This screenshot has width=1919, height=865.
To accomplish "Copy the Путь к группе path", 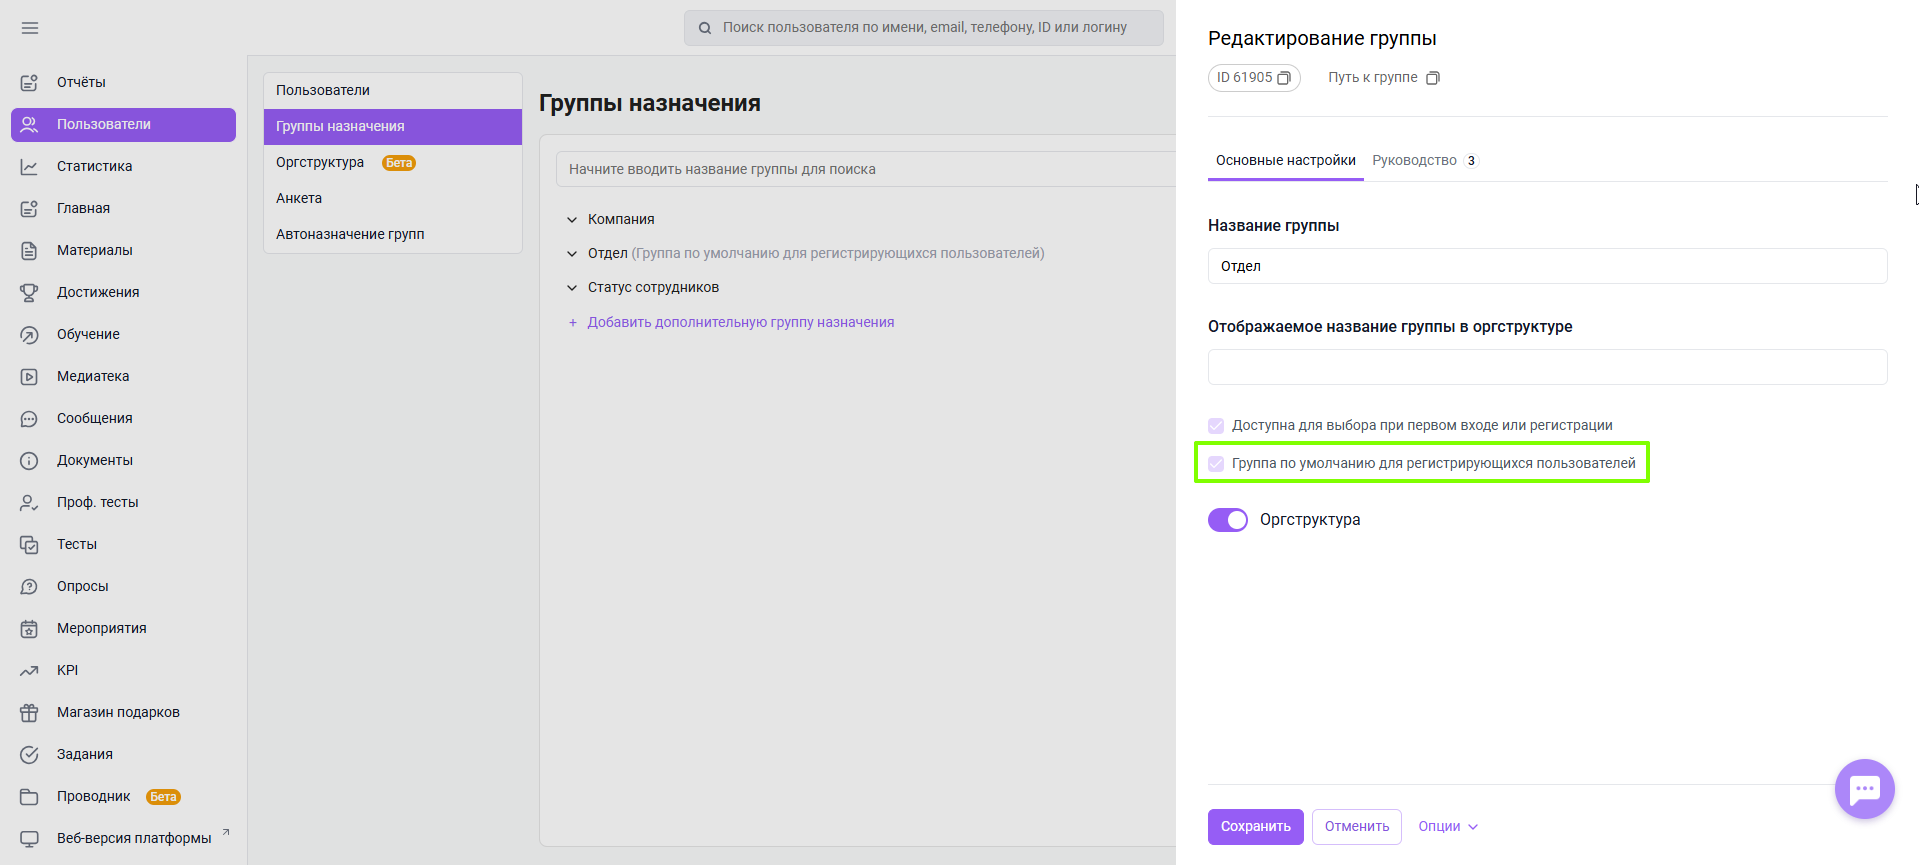I will click(1433, 78).
